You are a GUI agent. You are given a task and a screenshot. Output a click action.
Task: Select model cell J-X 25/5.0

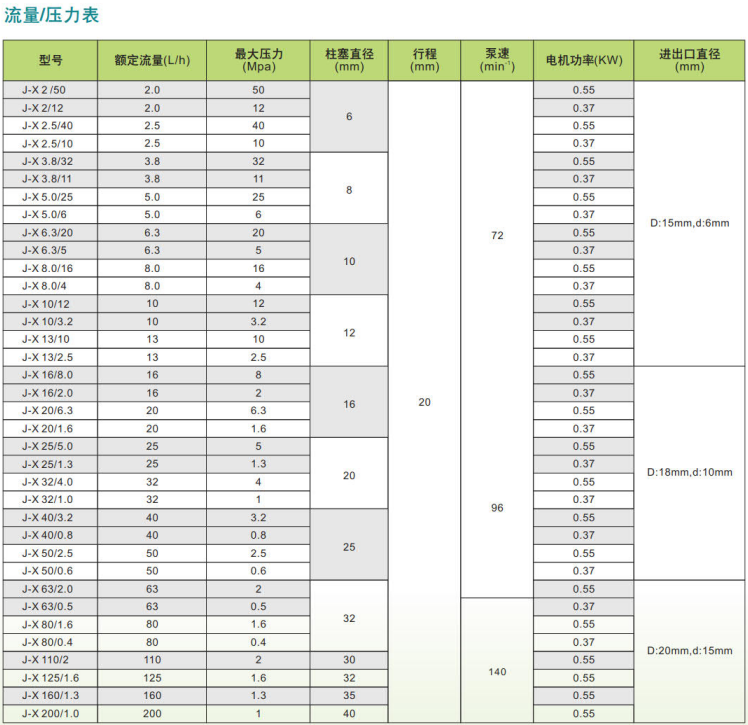(51, 446)
